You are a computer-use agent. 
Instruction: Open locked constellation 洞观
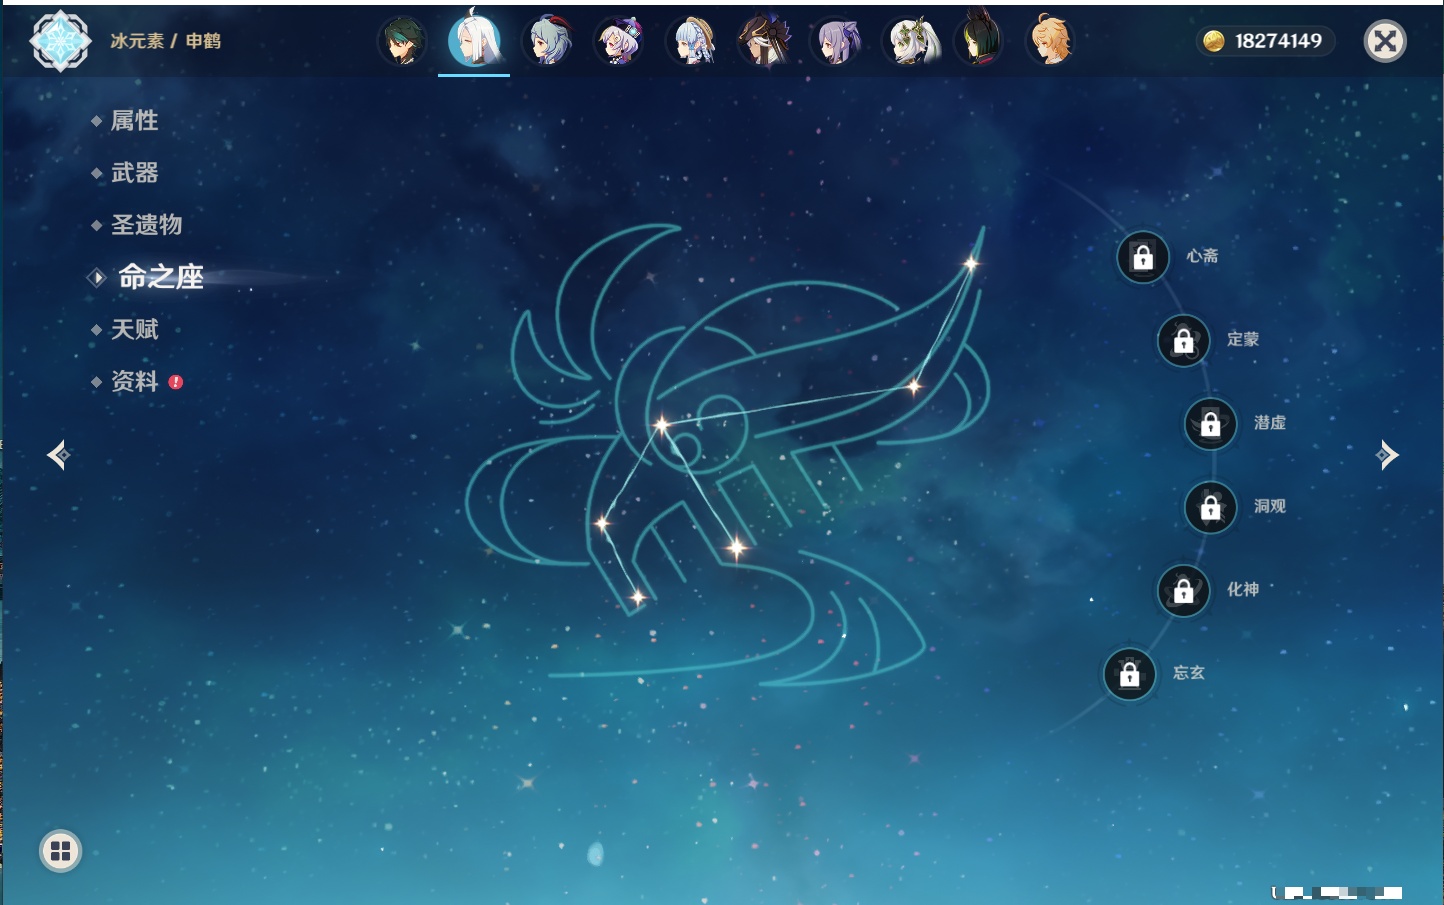pos(1211,507)
